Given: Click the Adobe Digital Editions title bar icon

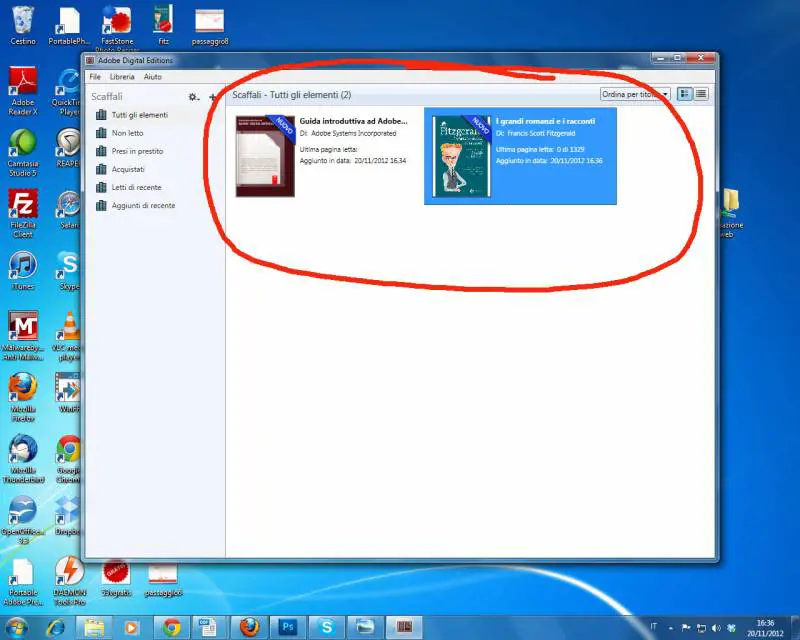Looking at the screenshot, I should click(90, 60).
